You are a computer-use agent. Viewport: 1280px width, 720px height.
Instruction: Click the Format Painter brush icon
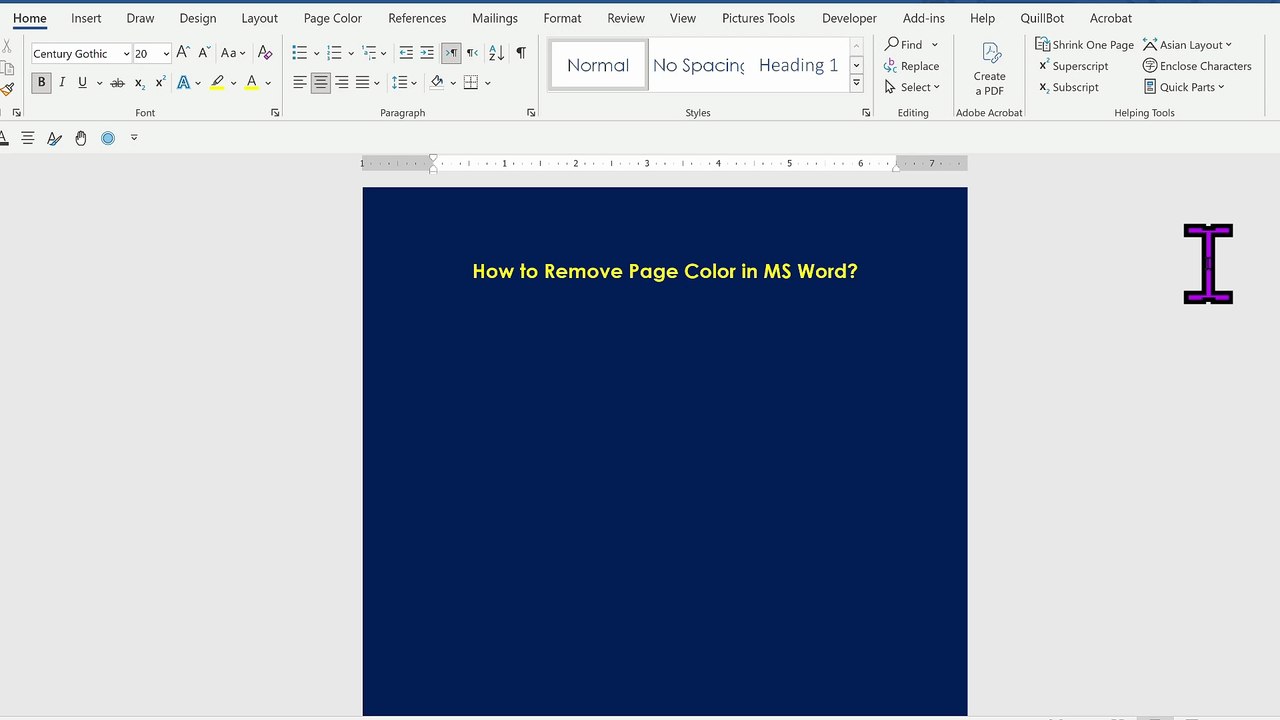(x=7, y=89)
